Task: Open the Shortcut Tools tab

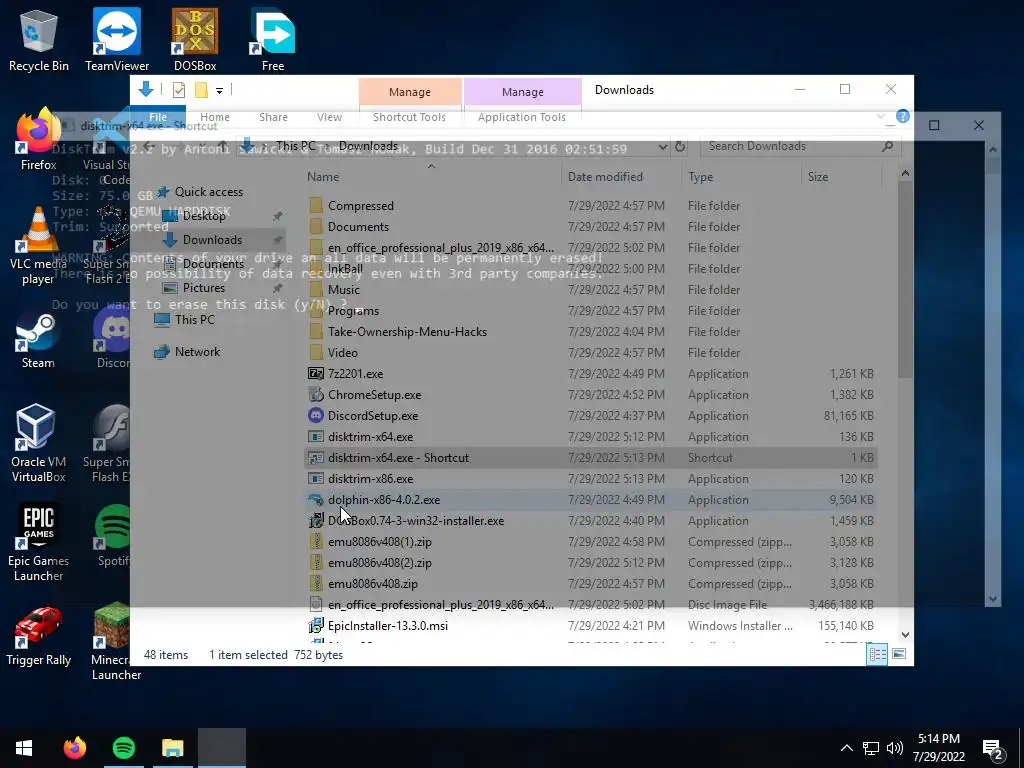Action: (409, 117)
